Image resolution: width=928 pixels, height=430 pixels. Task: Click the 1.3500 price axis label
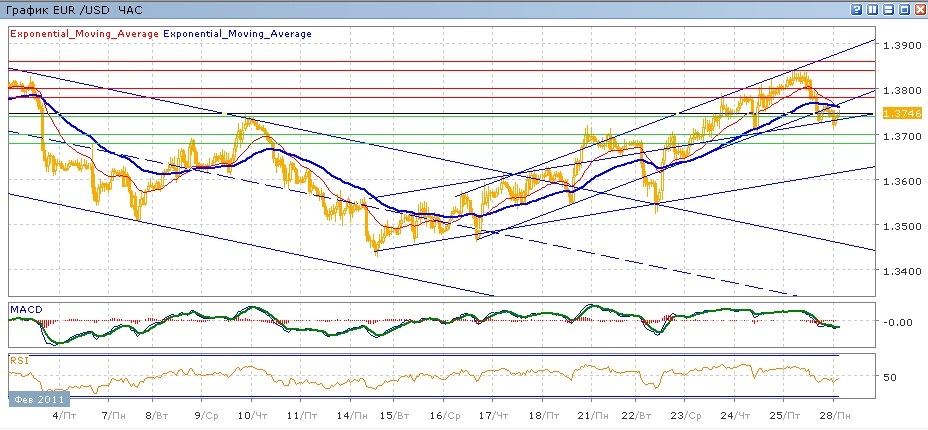point(902,226)
